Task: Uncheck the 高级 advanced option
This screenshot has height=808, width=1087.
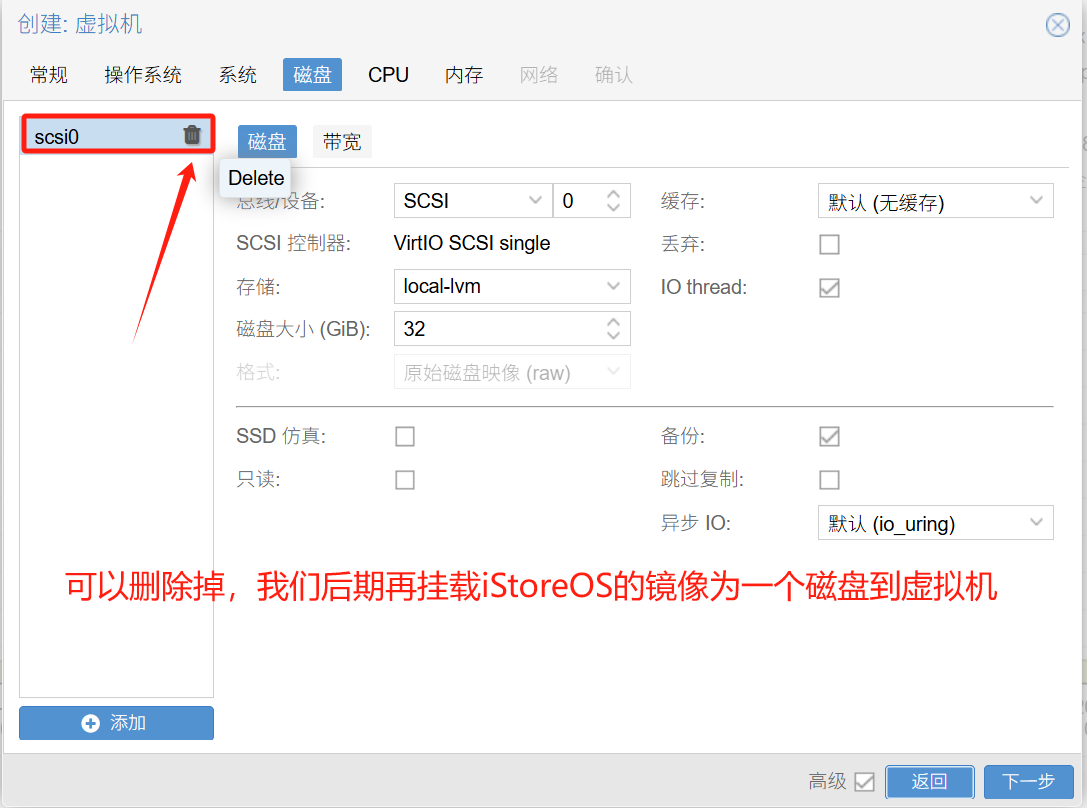Action: [866, 782]
